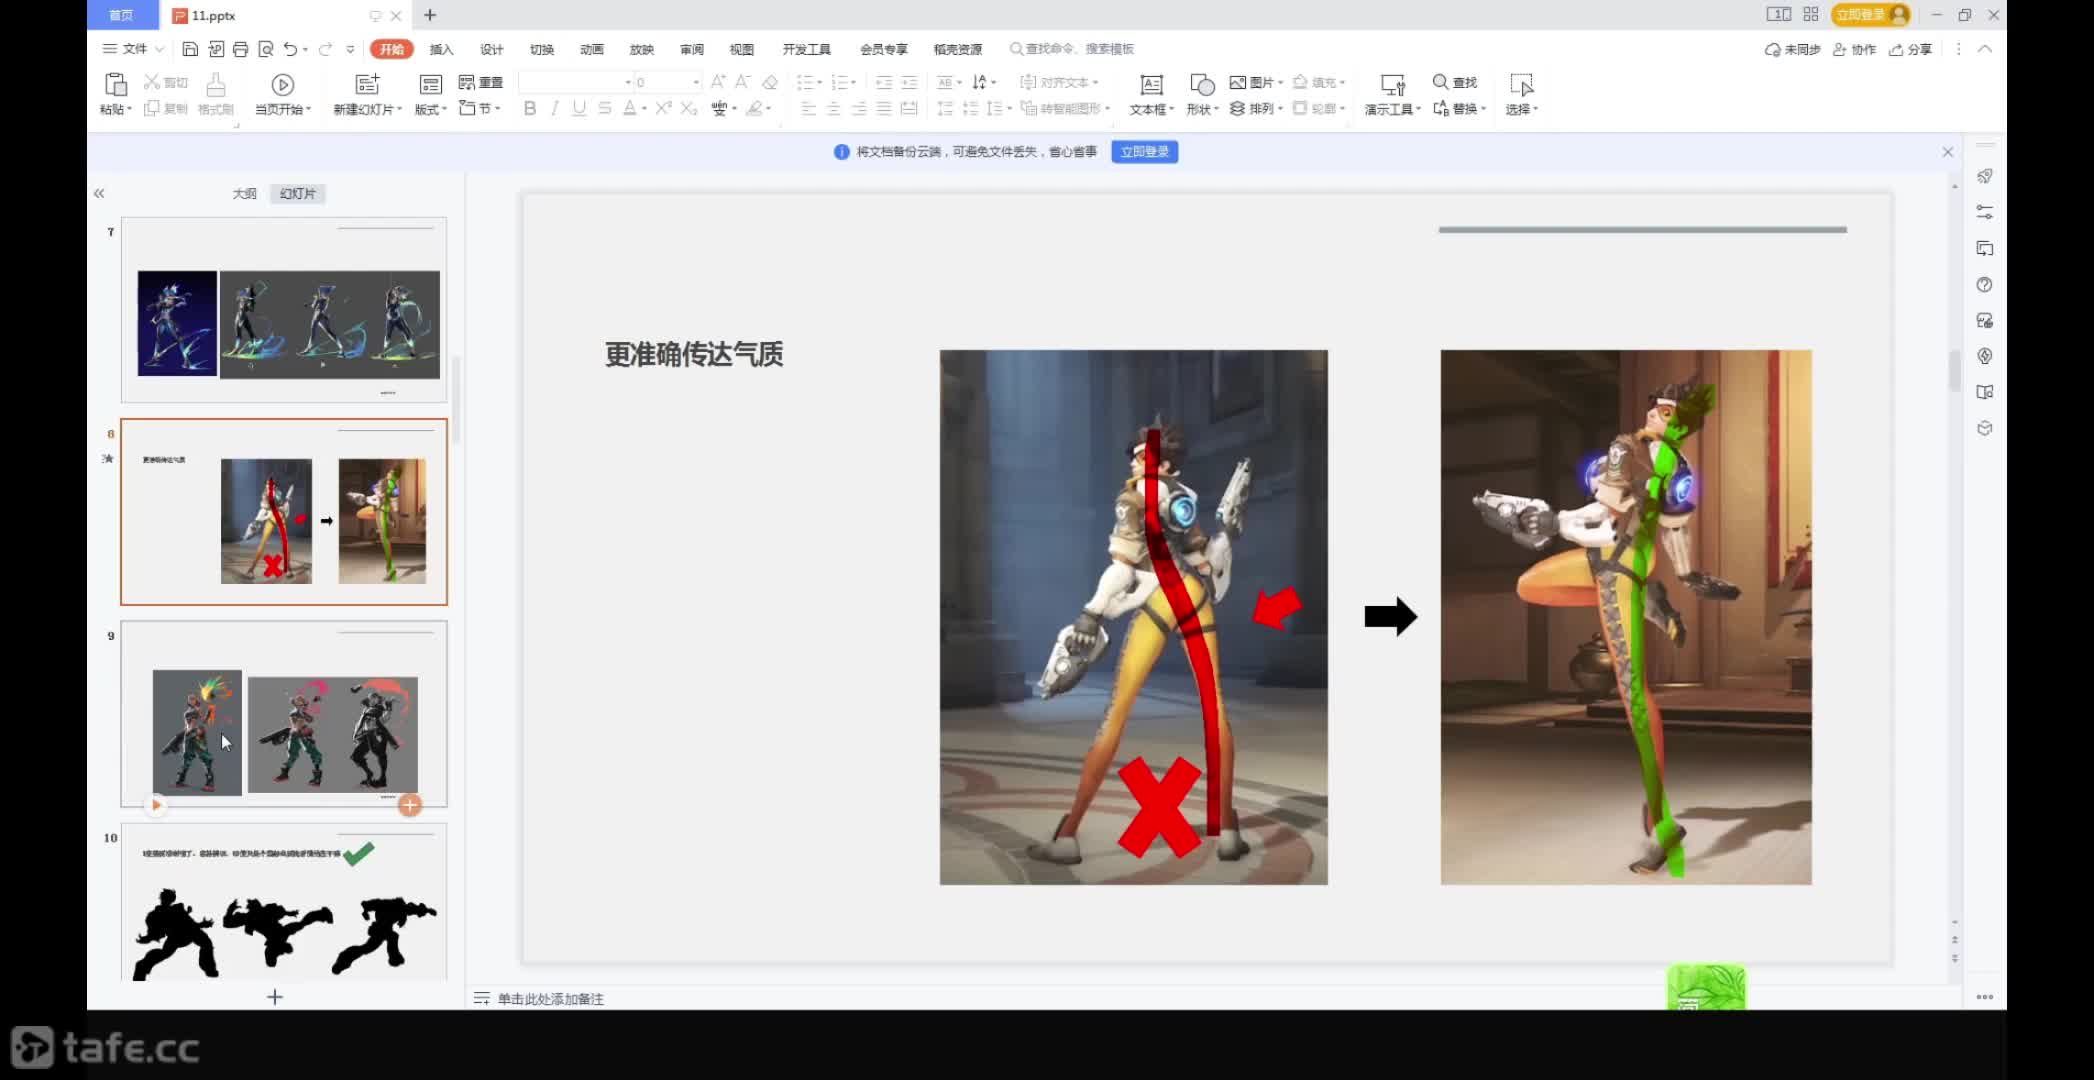Open the Picture (图片) dropdown
Screen dimensions: 2094x1080
point(1256,82)
